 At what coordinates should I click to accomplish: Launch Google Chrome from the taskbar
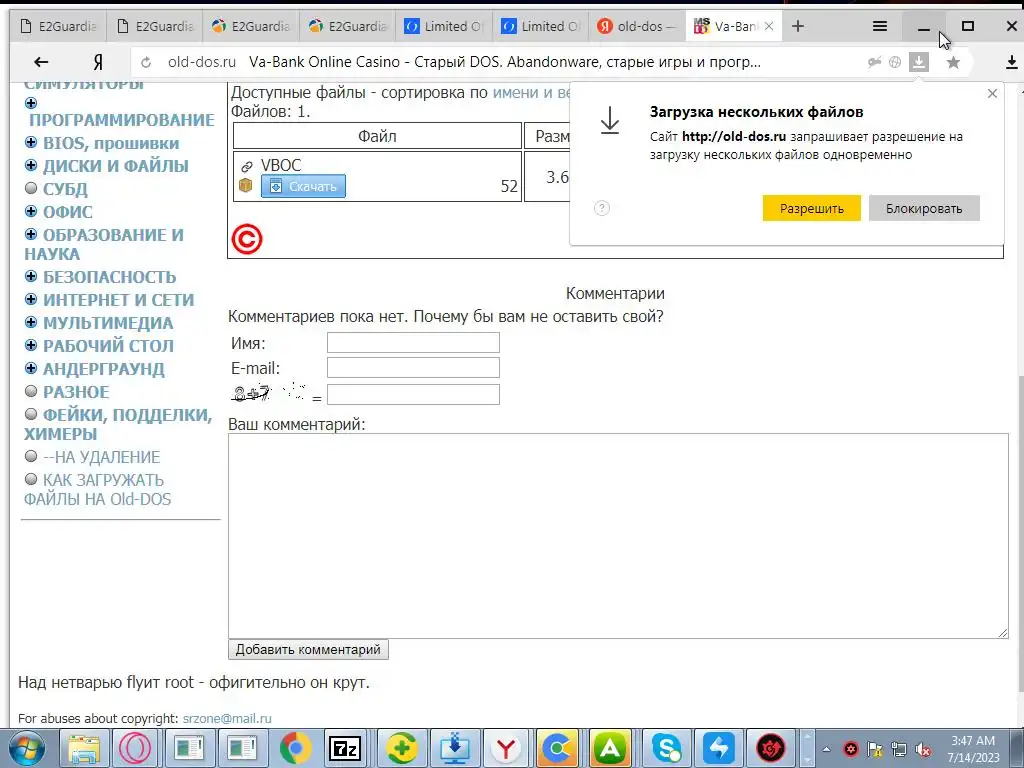point(295,748)
